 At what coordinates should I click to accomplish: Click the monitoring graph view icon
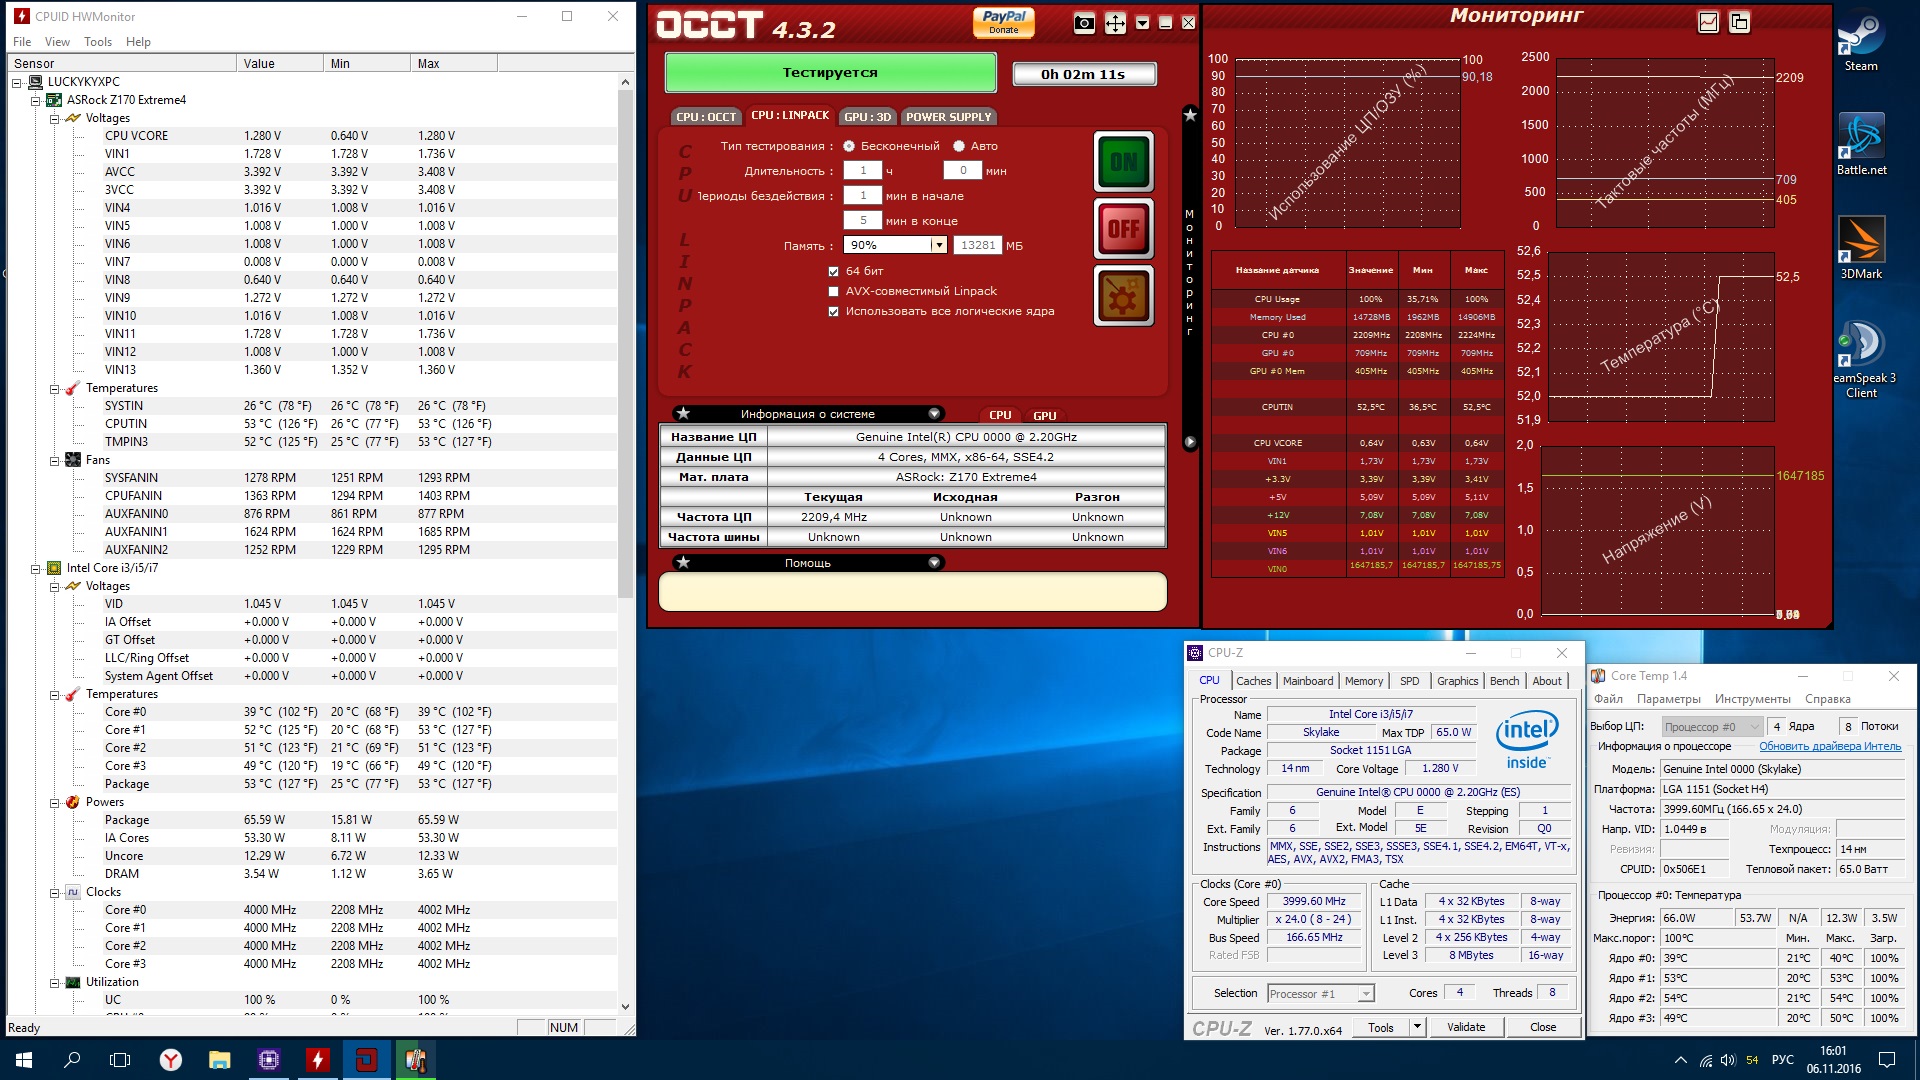[1708, 22]
